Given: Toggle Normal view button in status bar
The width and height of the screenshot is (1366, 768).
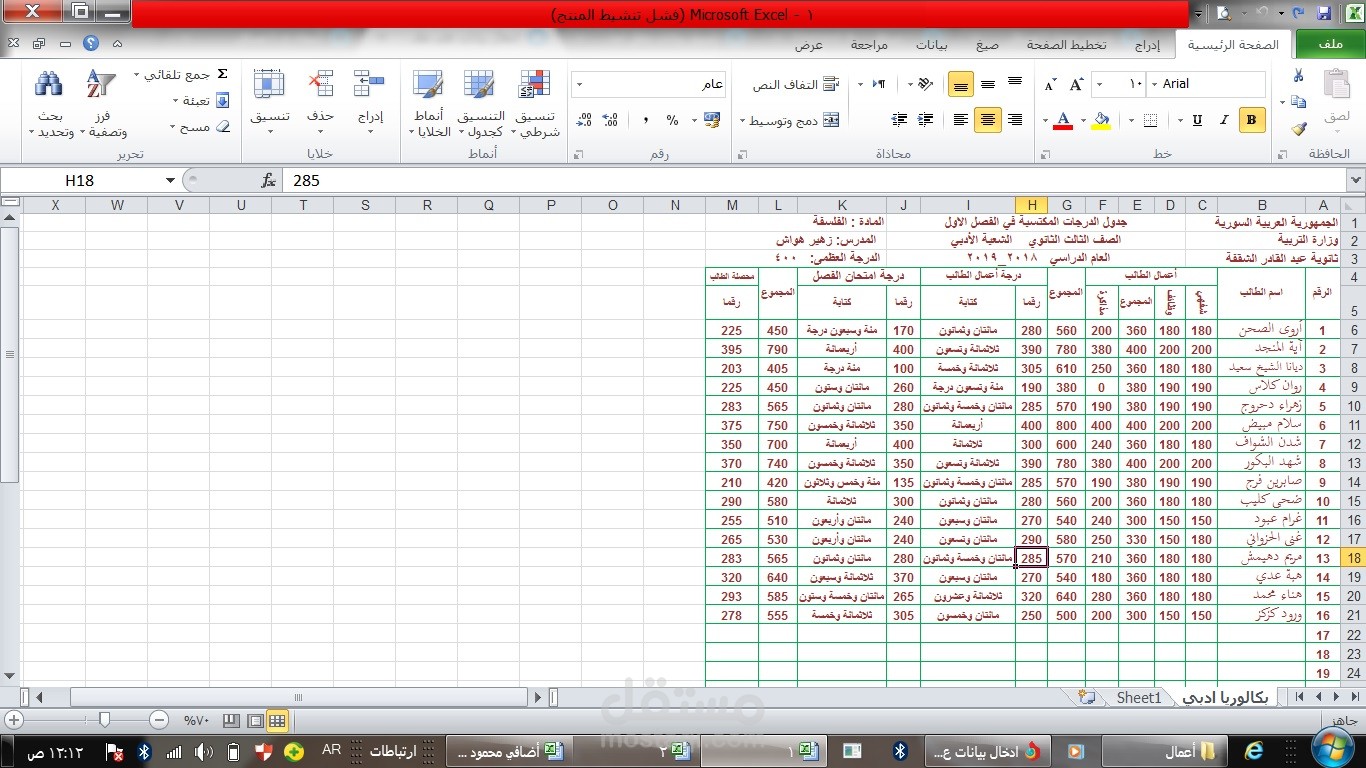Looking at the screenshot, I should click(x=278, y=720).
